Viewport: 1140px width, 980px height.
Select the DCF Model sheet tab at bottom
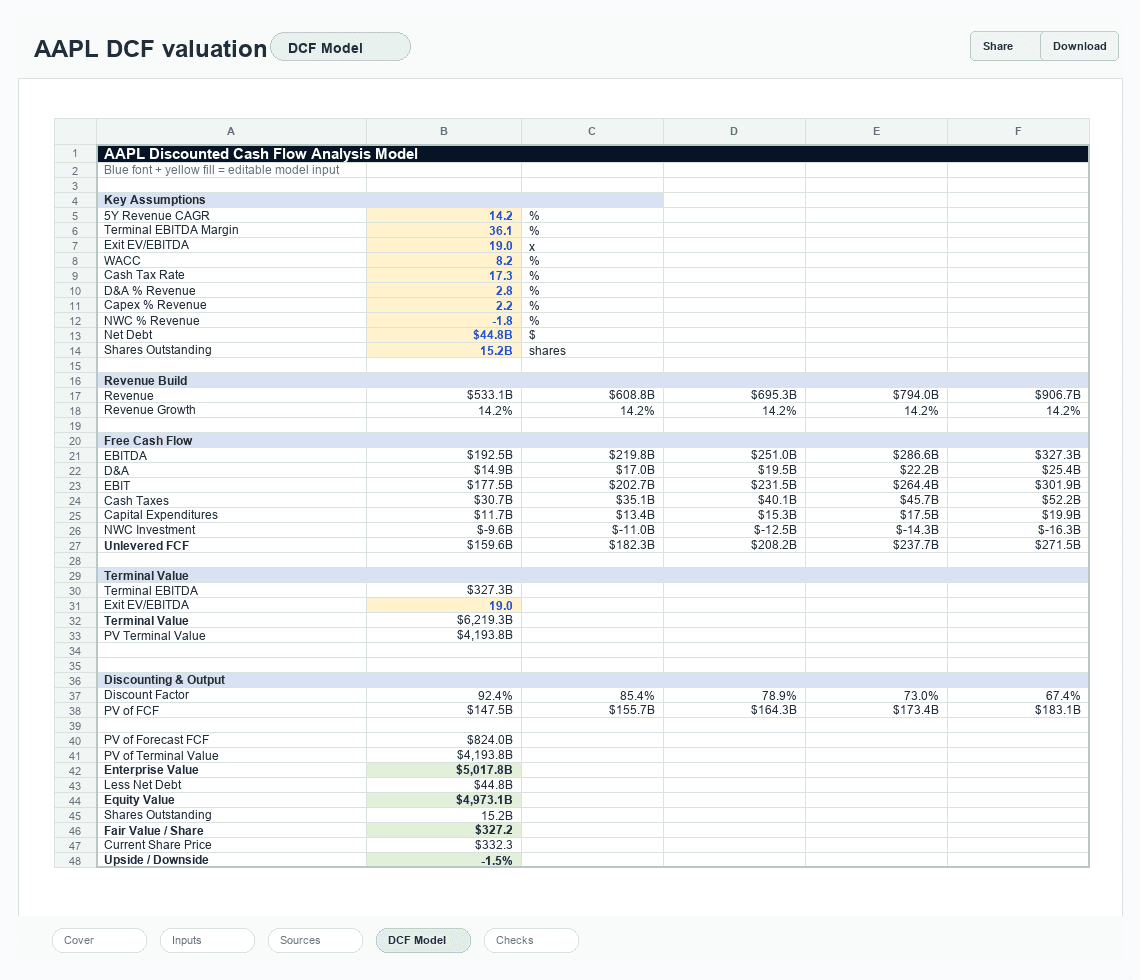[423, 940]
